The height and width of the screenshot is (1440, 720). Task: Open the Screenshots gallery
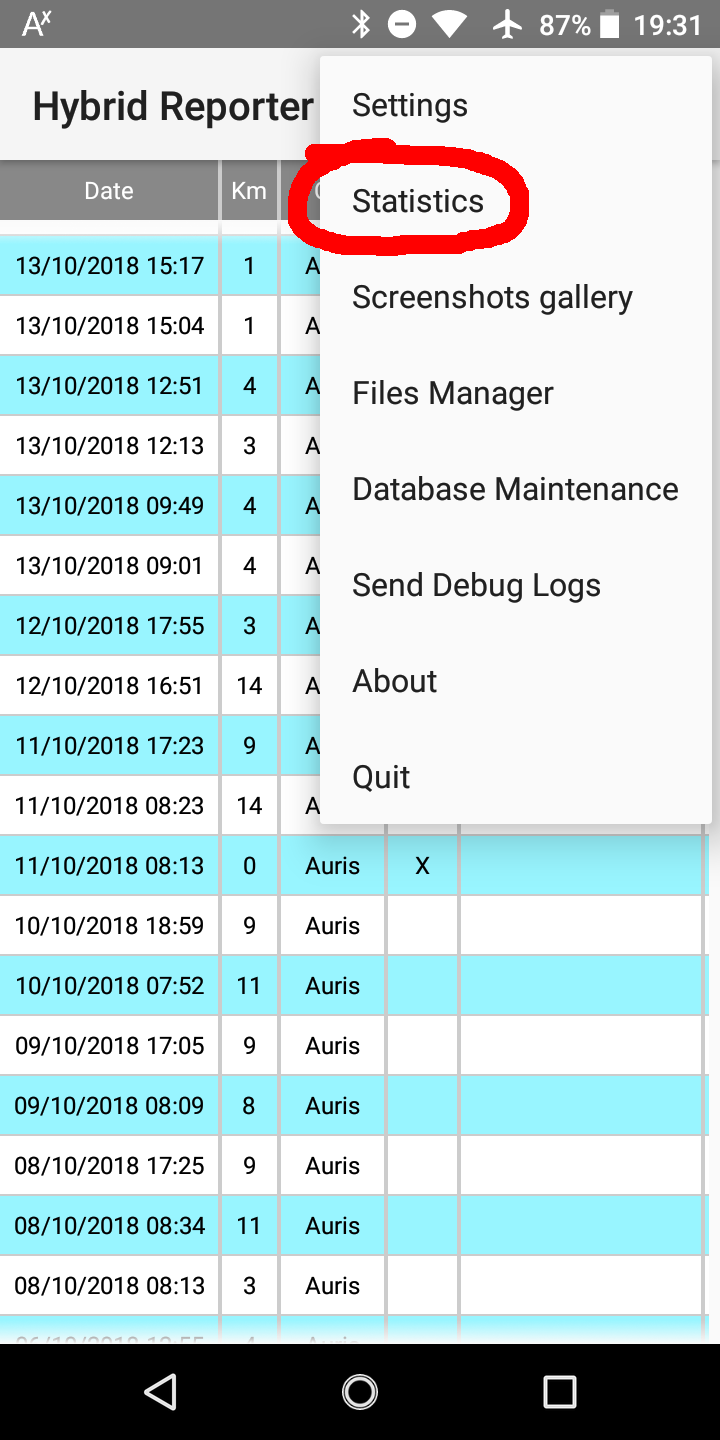tap(492, 296)
